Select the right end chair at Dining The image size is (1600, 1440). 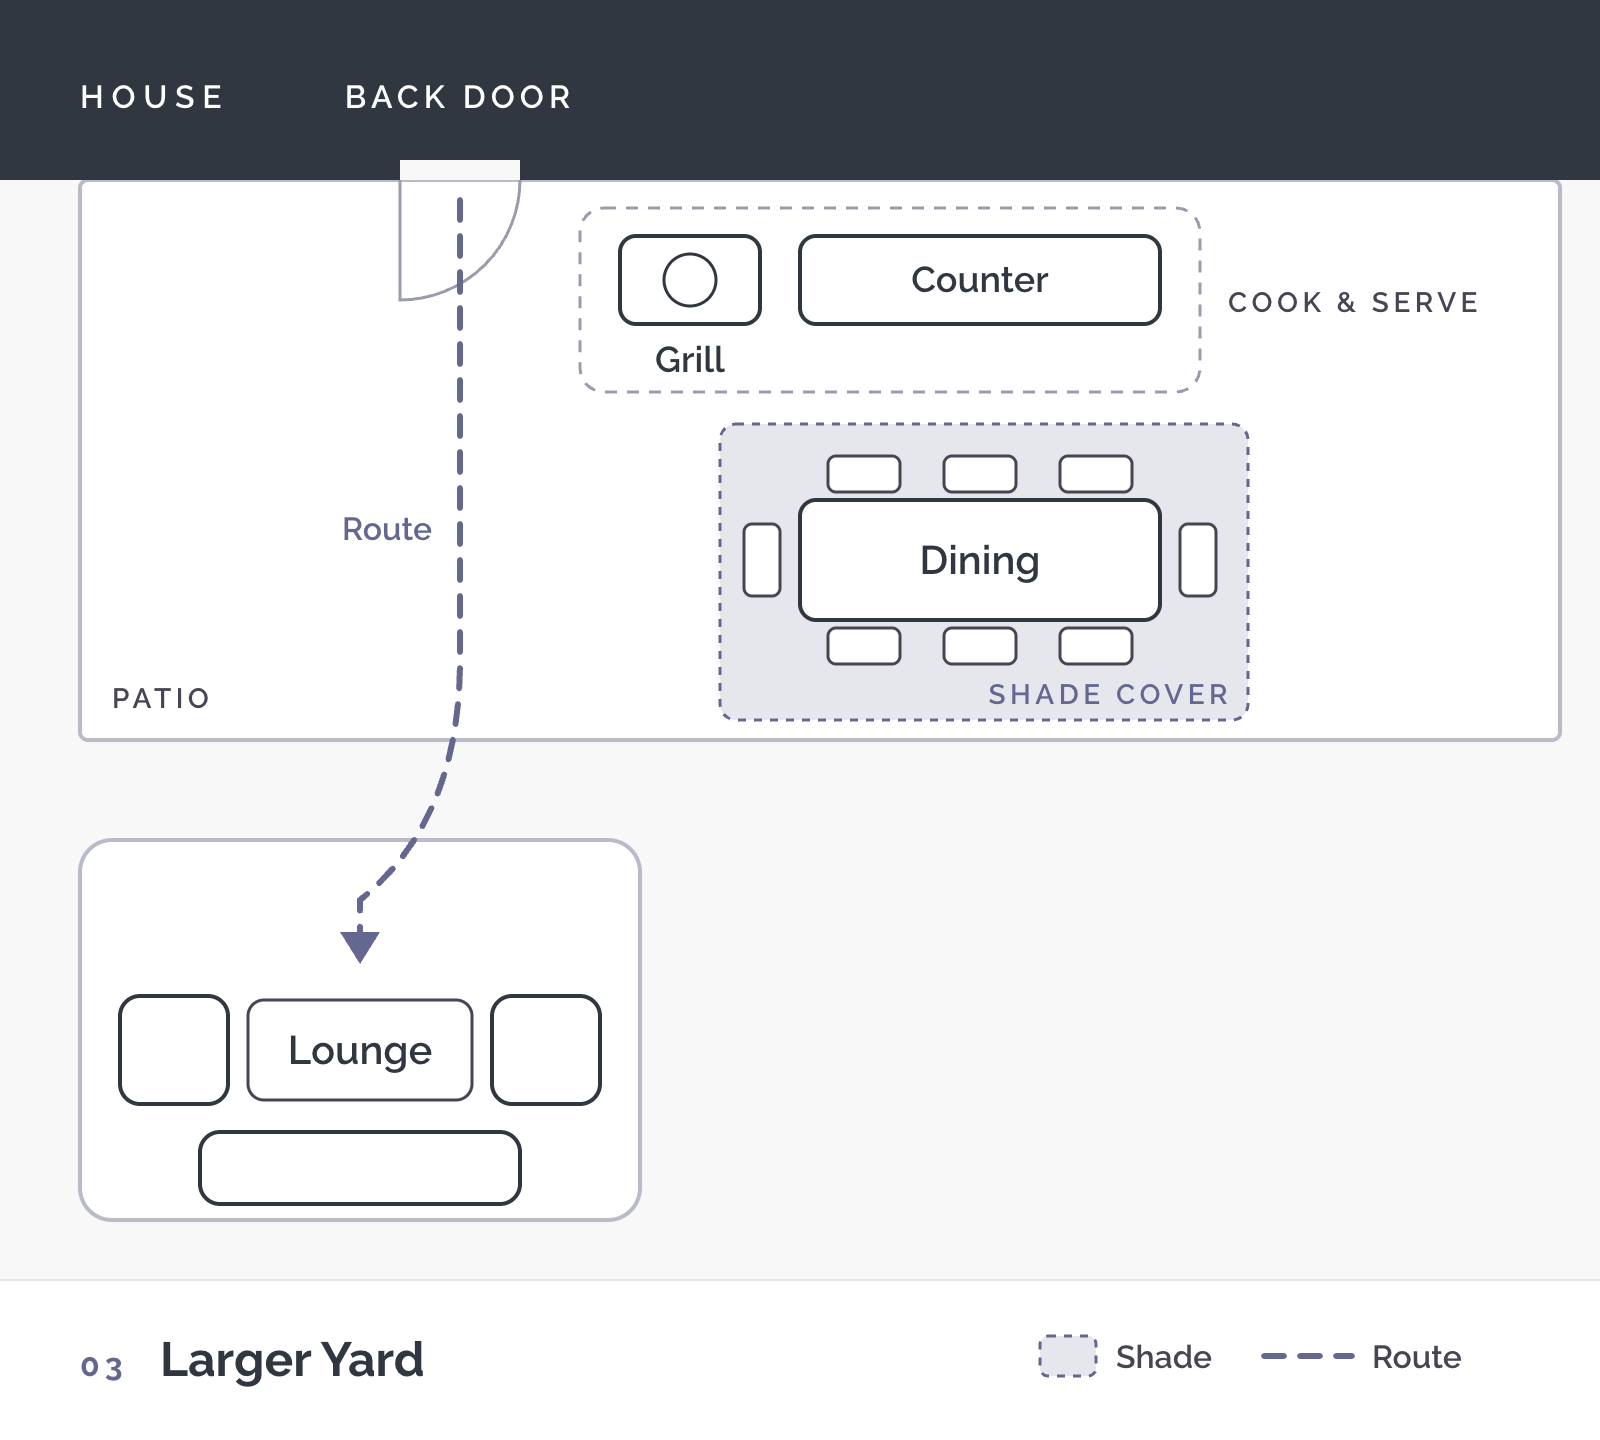click(x=1198, y=560)
